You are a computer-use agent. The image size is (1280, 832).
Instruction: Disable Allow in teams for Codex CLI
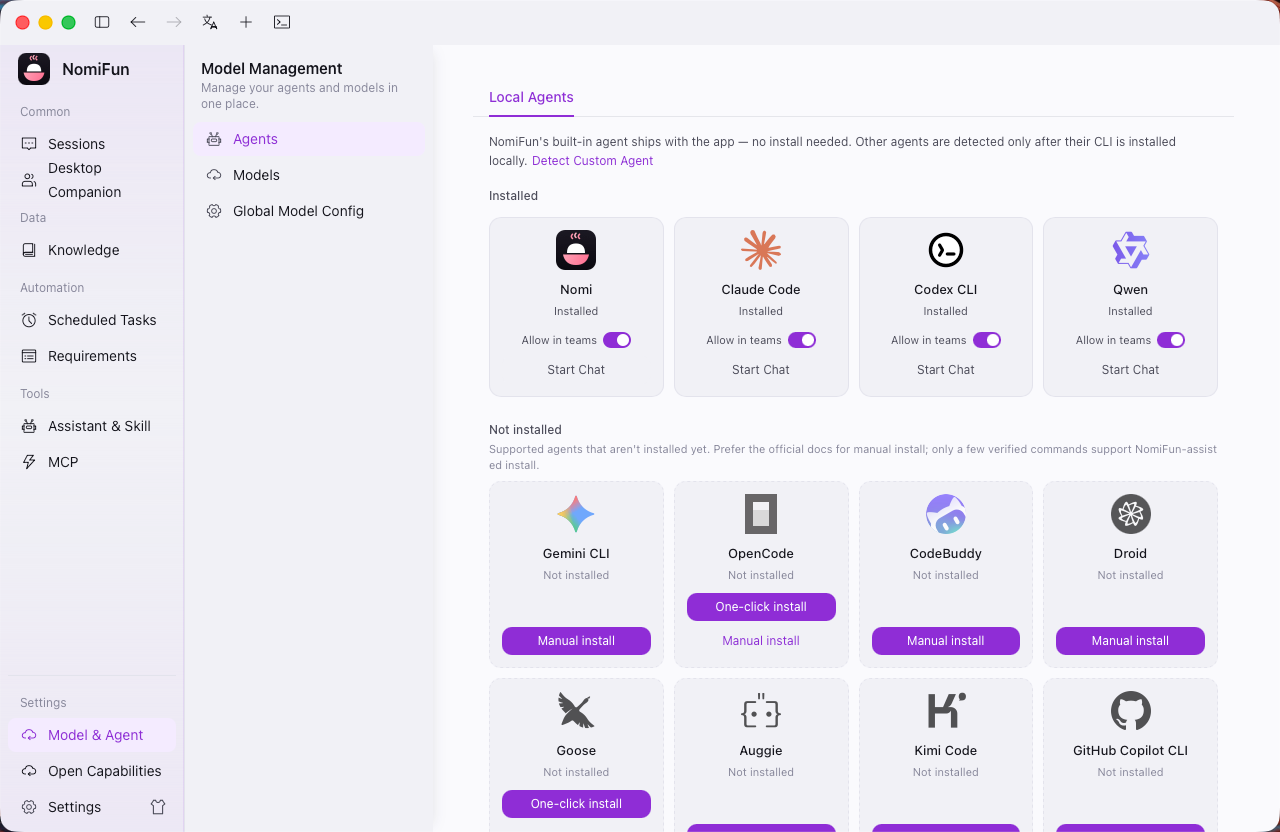pyautogui.click(x=987, y=340)
